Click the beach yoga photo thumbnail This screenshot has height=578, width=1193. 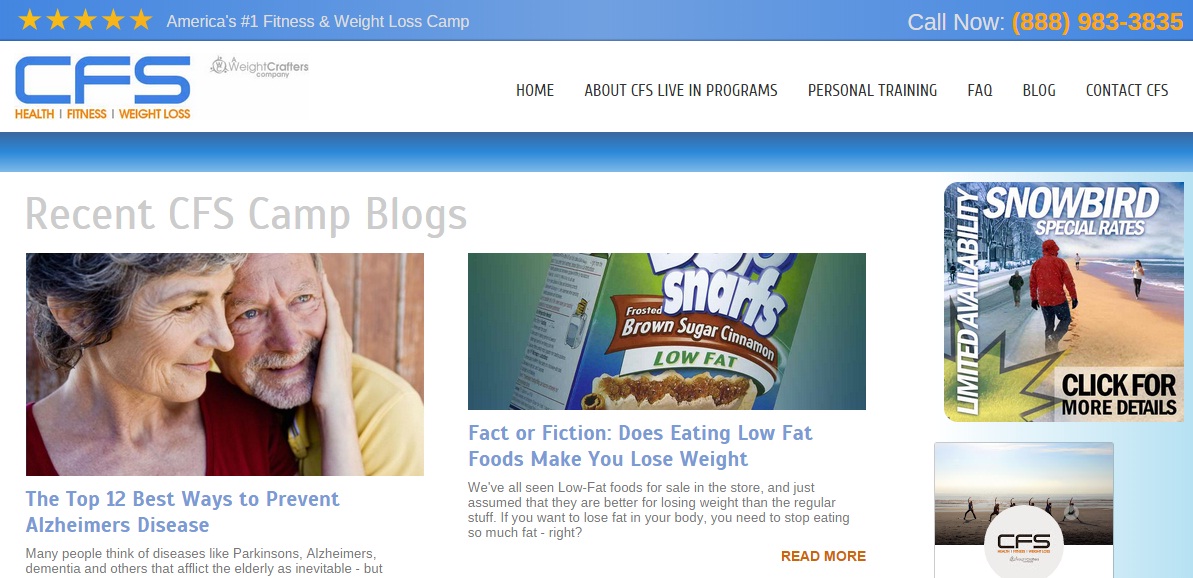point(1023,494)
